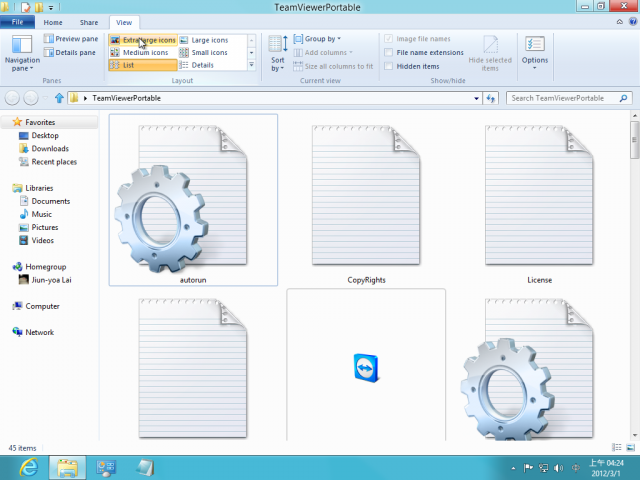Refresh the TeamViewerPortable folder

click(491, 98)
